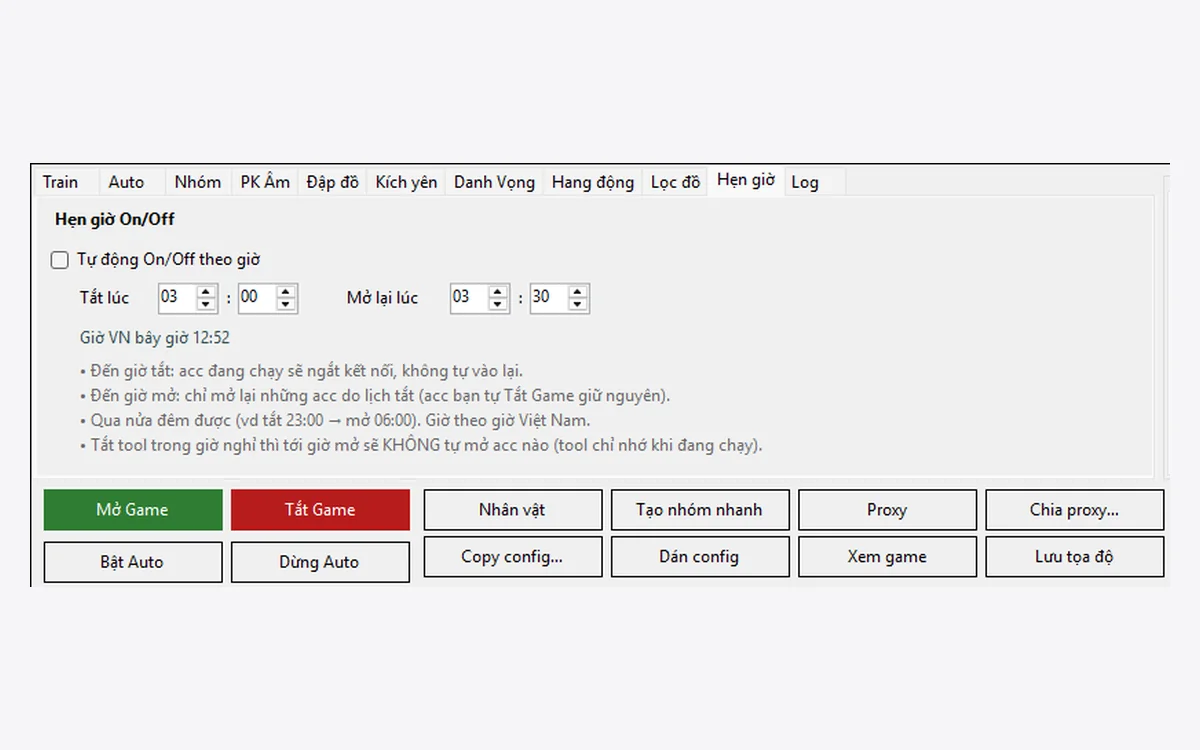Click the Tắt lúc hour field
The width and height of the screenshot is (1200, 750).
pyautogui.click(x=177, y=297)
